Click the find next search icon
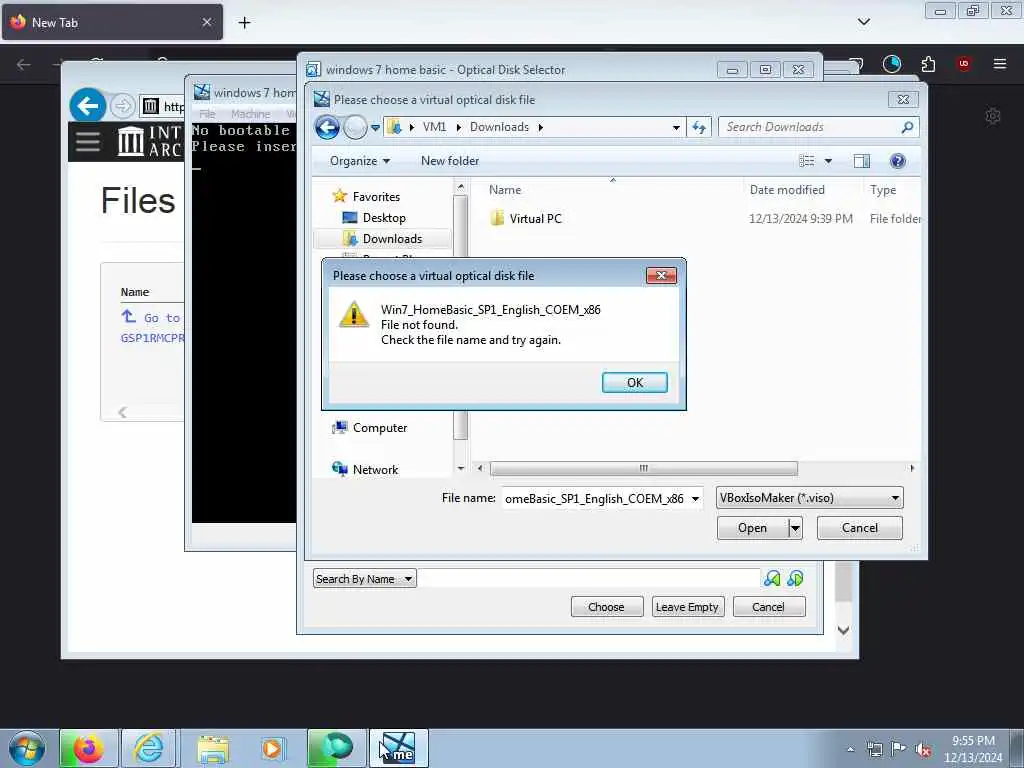 click(795, 579)
